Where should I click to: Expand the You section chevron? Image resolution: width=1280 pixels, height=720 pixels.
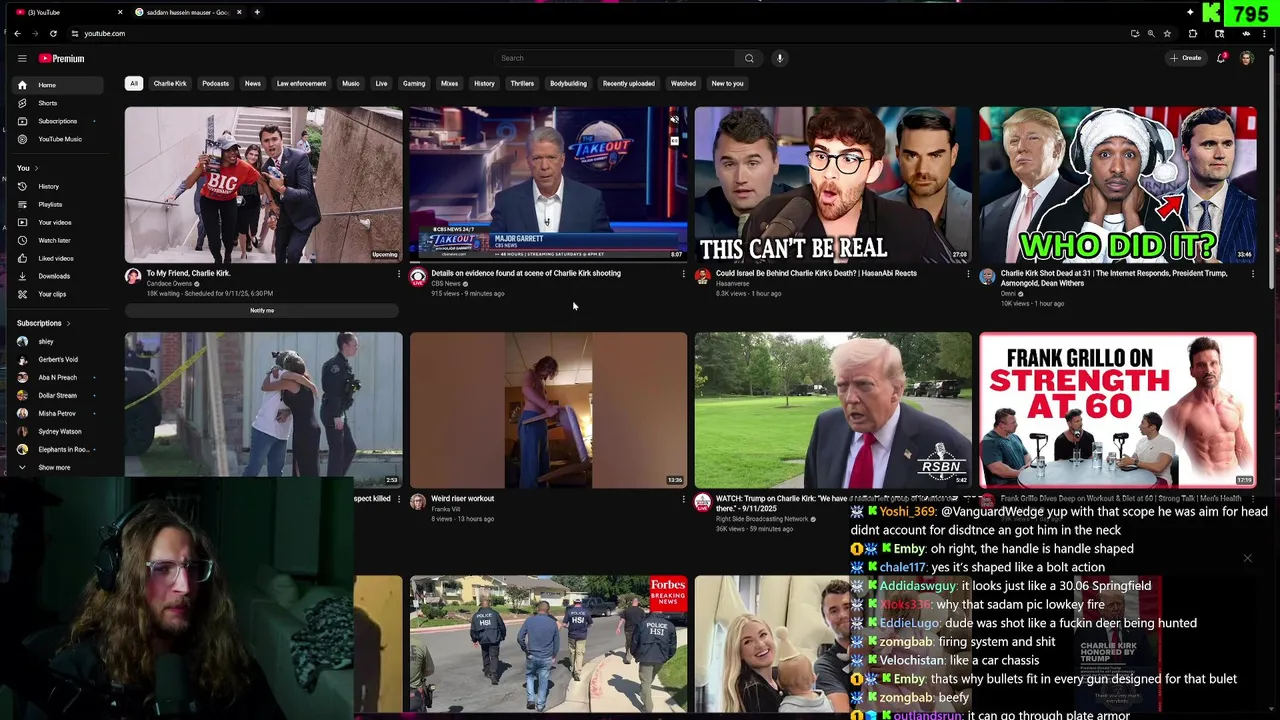click(35, 168)
